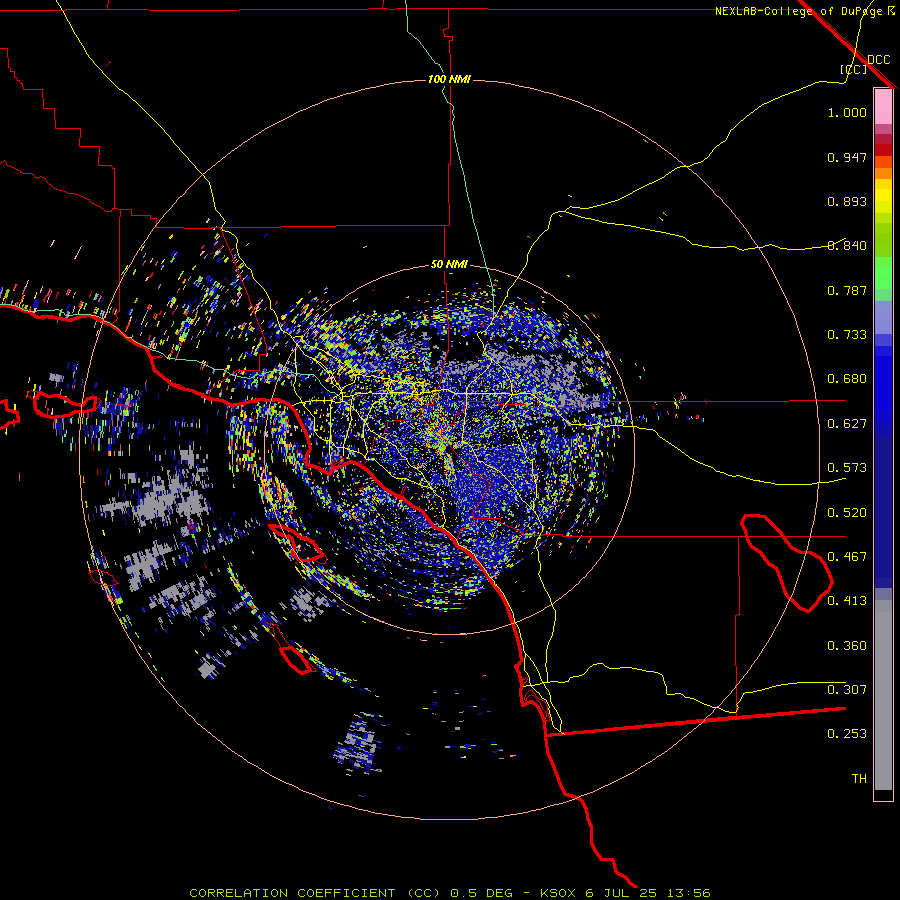Click the 0.467 value on the color scale
Image resolution: width=900 pixels, height=900 pixels.
[847, 557]
